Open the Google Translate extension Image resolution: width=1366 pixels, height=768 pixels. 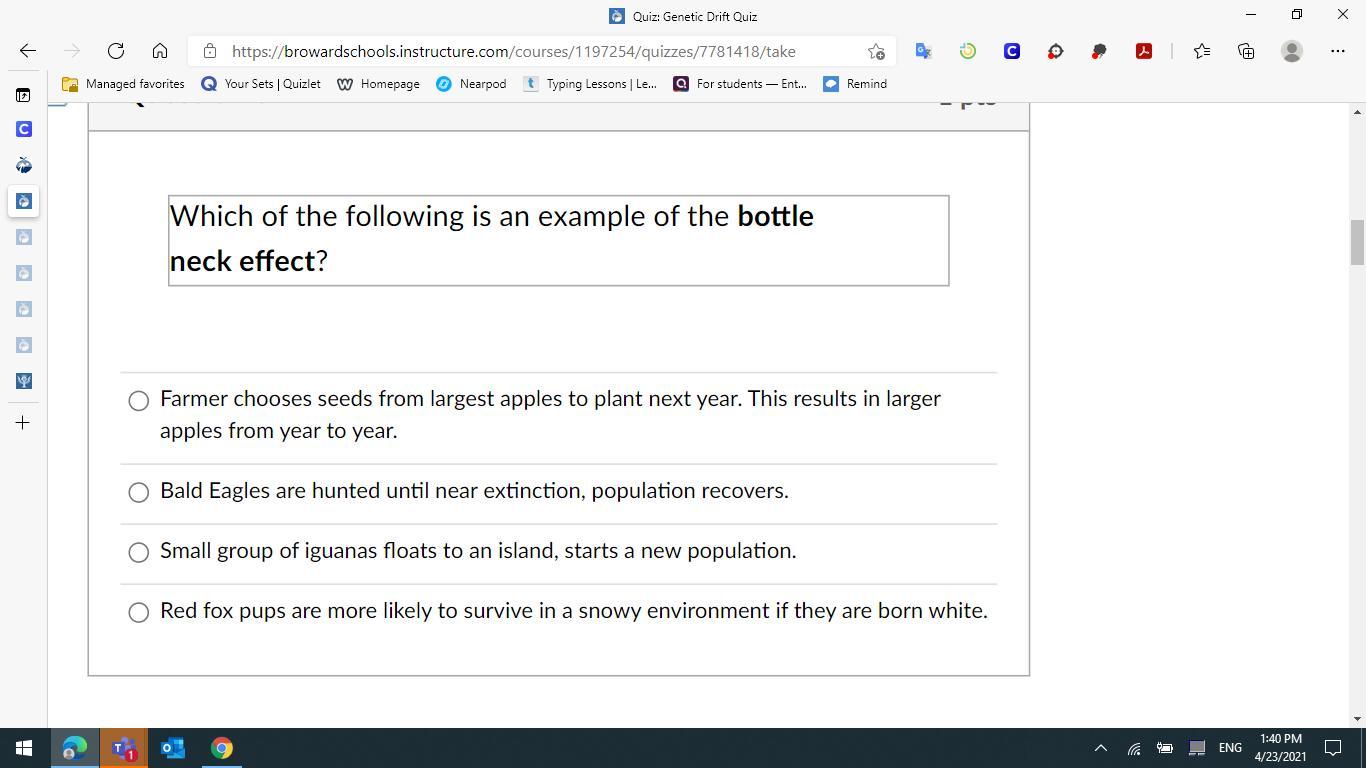[x=924, y=51]
